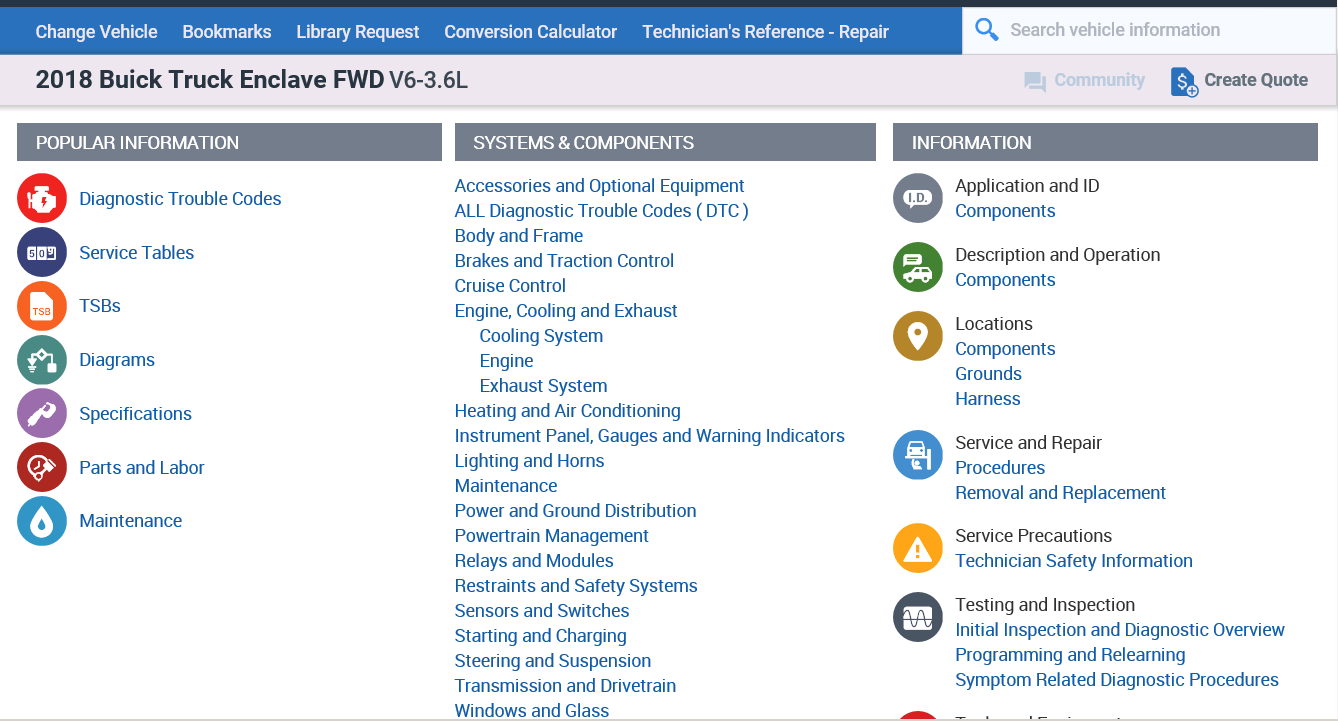Select the Application and ID badge icon
Viewport: 1338px width, 721px height.
(918, 198)
